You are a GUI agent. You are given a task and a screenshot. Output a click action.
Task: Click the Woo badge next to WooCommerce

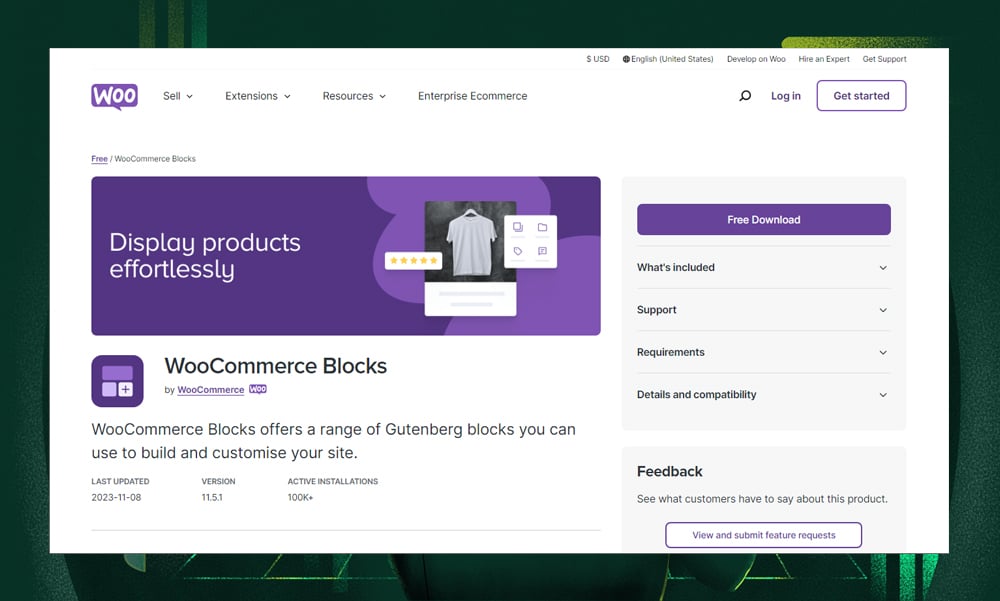(x=258, y=390)
